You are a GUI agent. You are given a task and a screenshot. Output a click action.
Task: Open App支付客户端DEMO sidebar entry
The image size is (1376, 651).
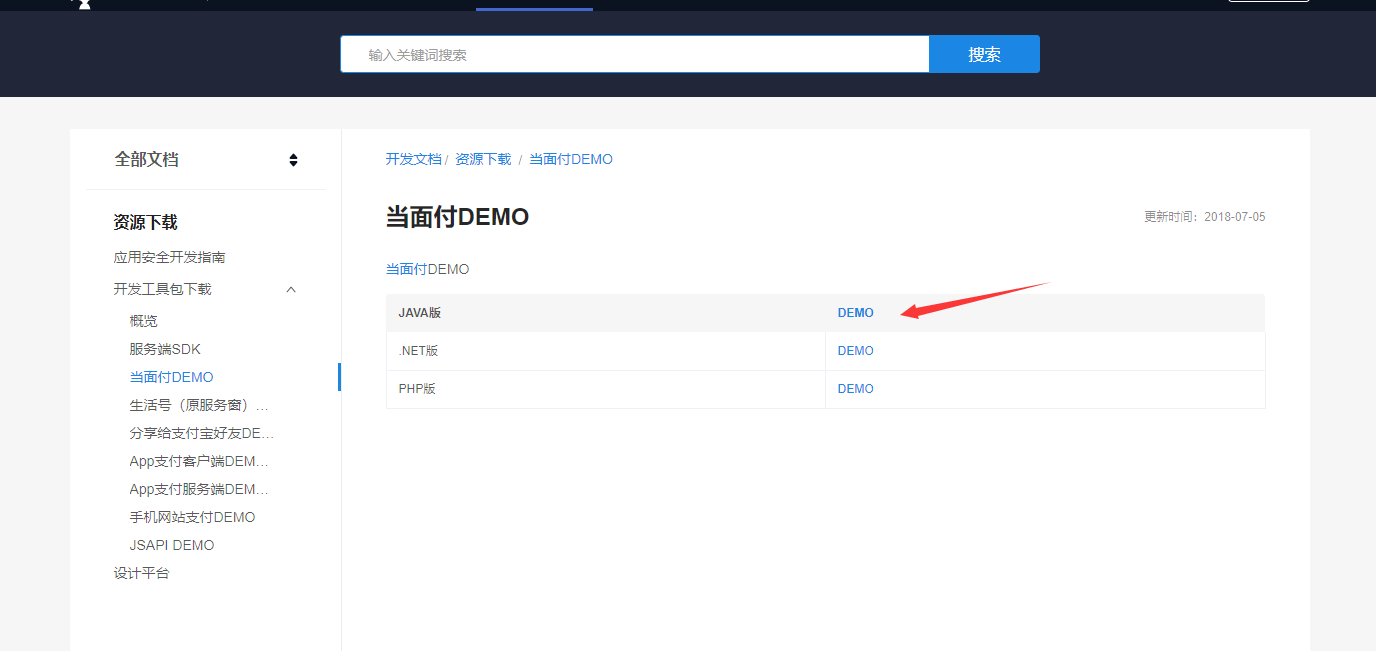point(199,461)
